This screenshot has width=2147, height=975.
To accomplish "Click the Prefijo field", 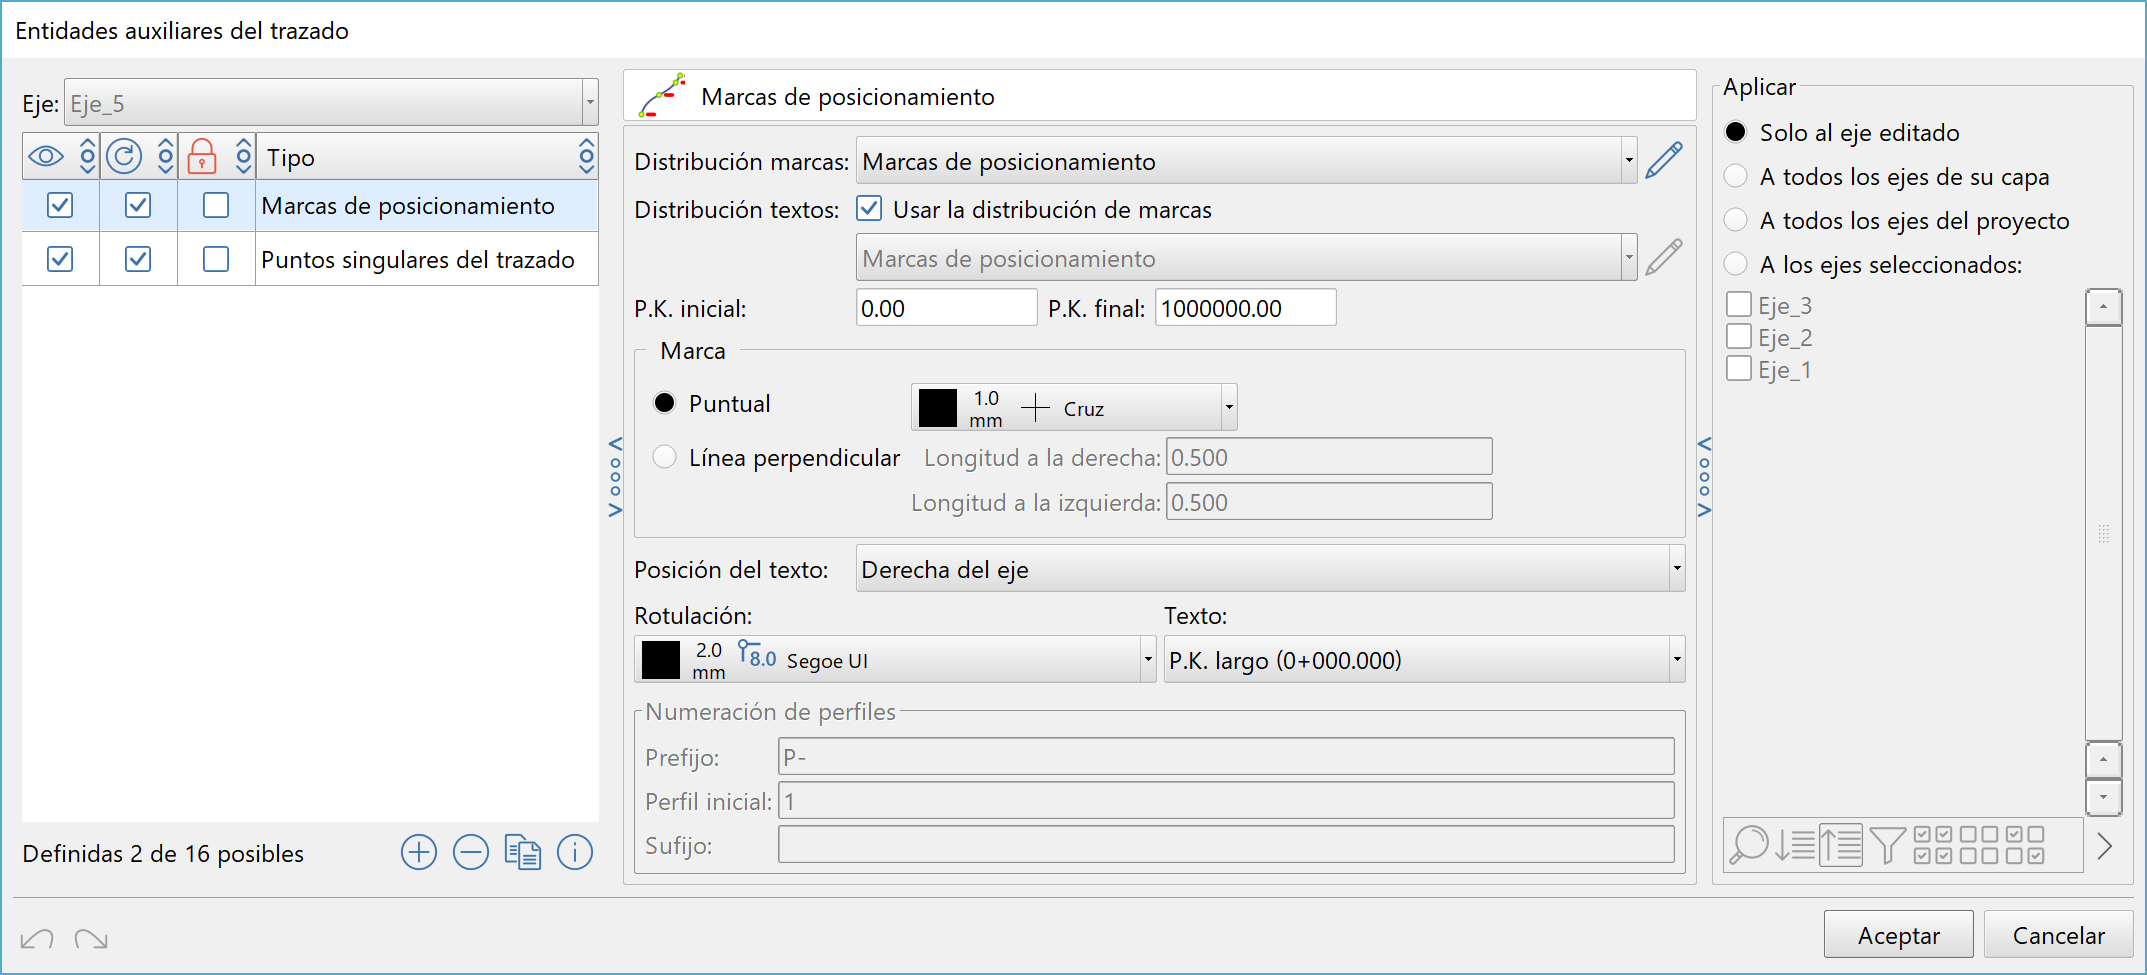I will tap(1226, 757).
